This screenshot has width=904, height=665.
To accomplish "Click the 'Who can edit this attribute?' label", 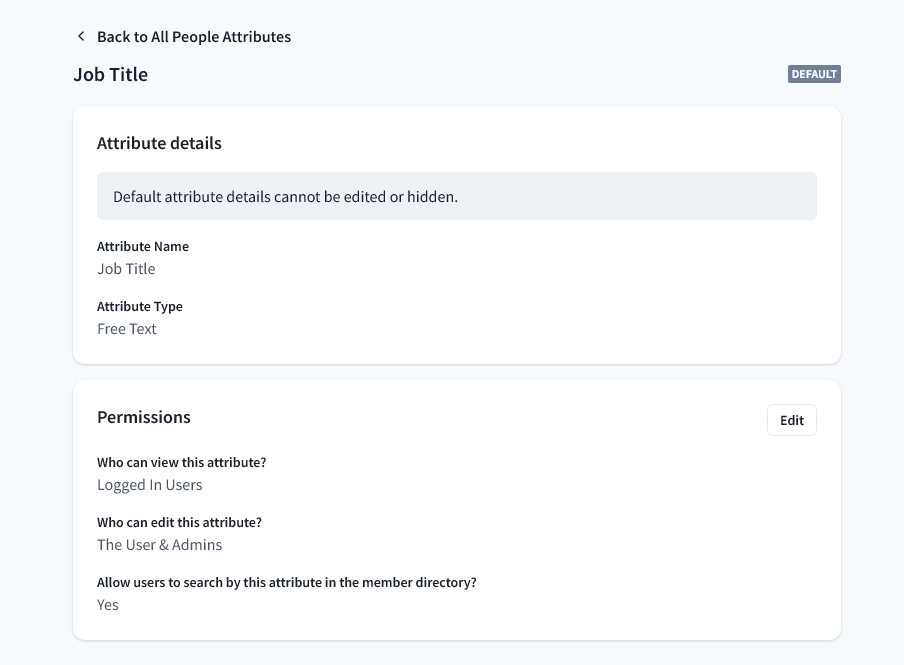I will pos(180,523).
